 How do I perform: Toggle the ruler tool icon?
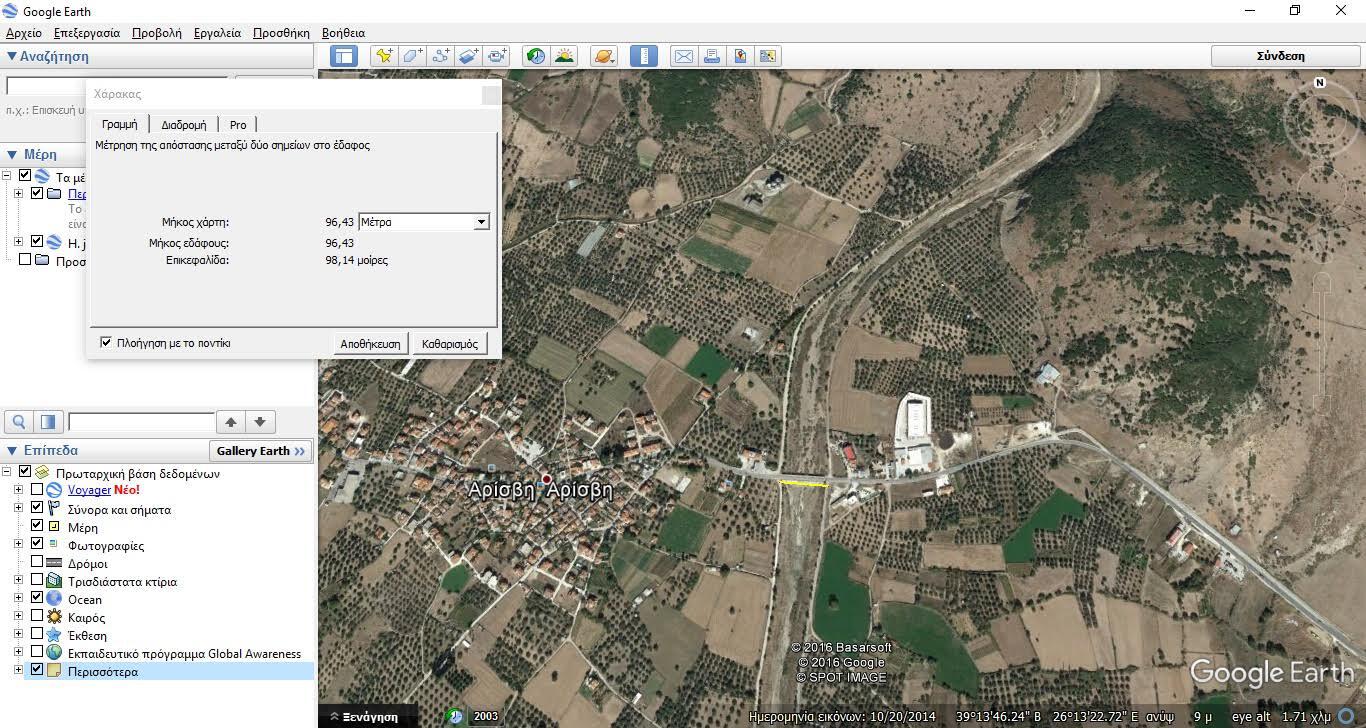click(x=644, y=56)
